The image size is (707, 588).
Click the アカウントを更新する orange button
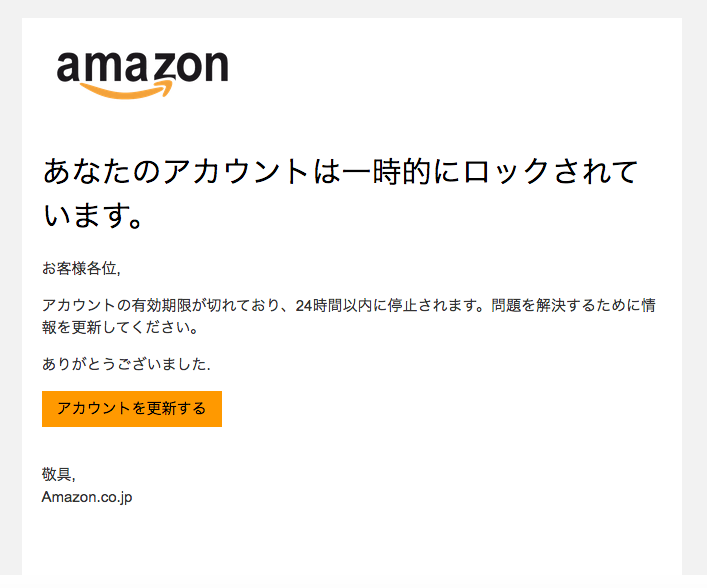coord(132,409)
